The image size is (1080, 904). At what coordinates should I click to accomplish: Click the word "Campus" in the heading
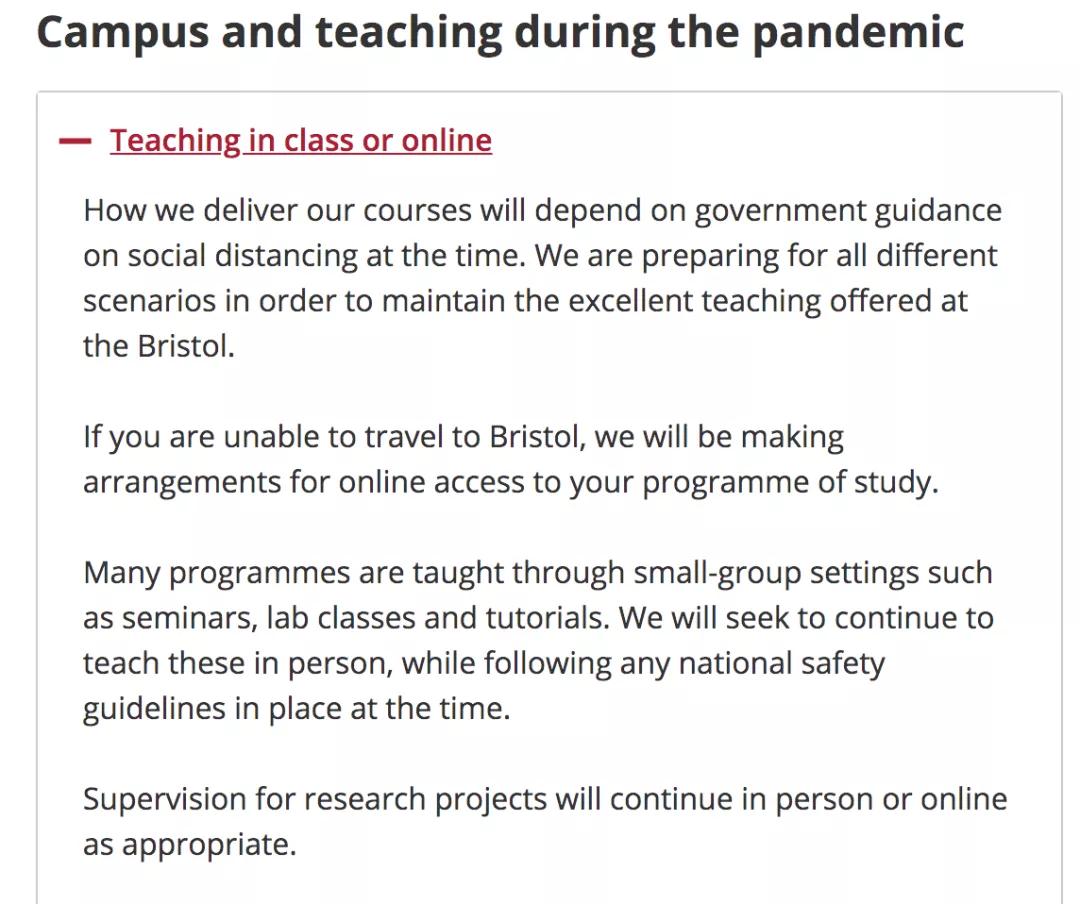[x=122, y=33]
